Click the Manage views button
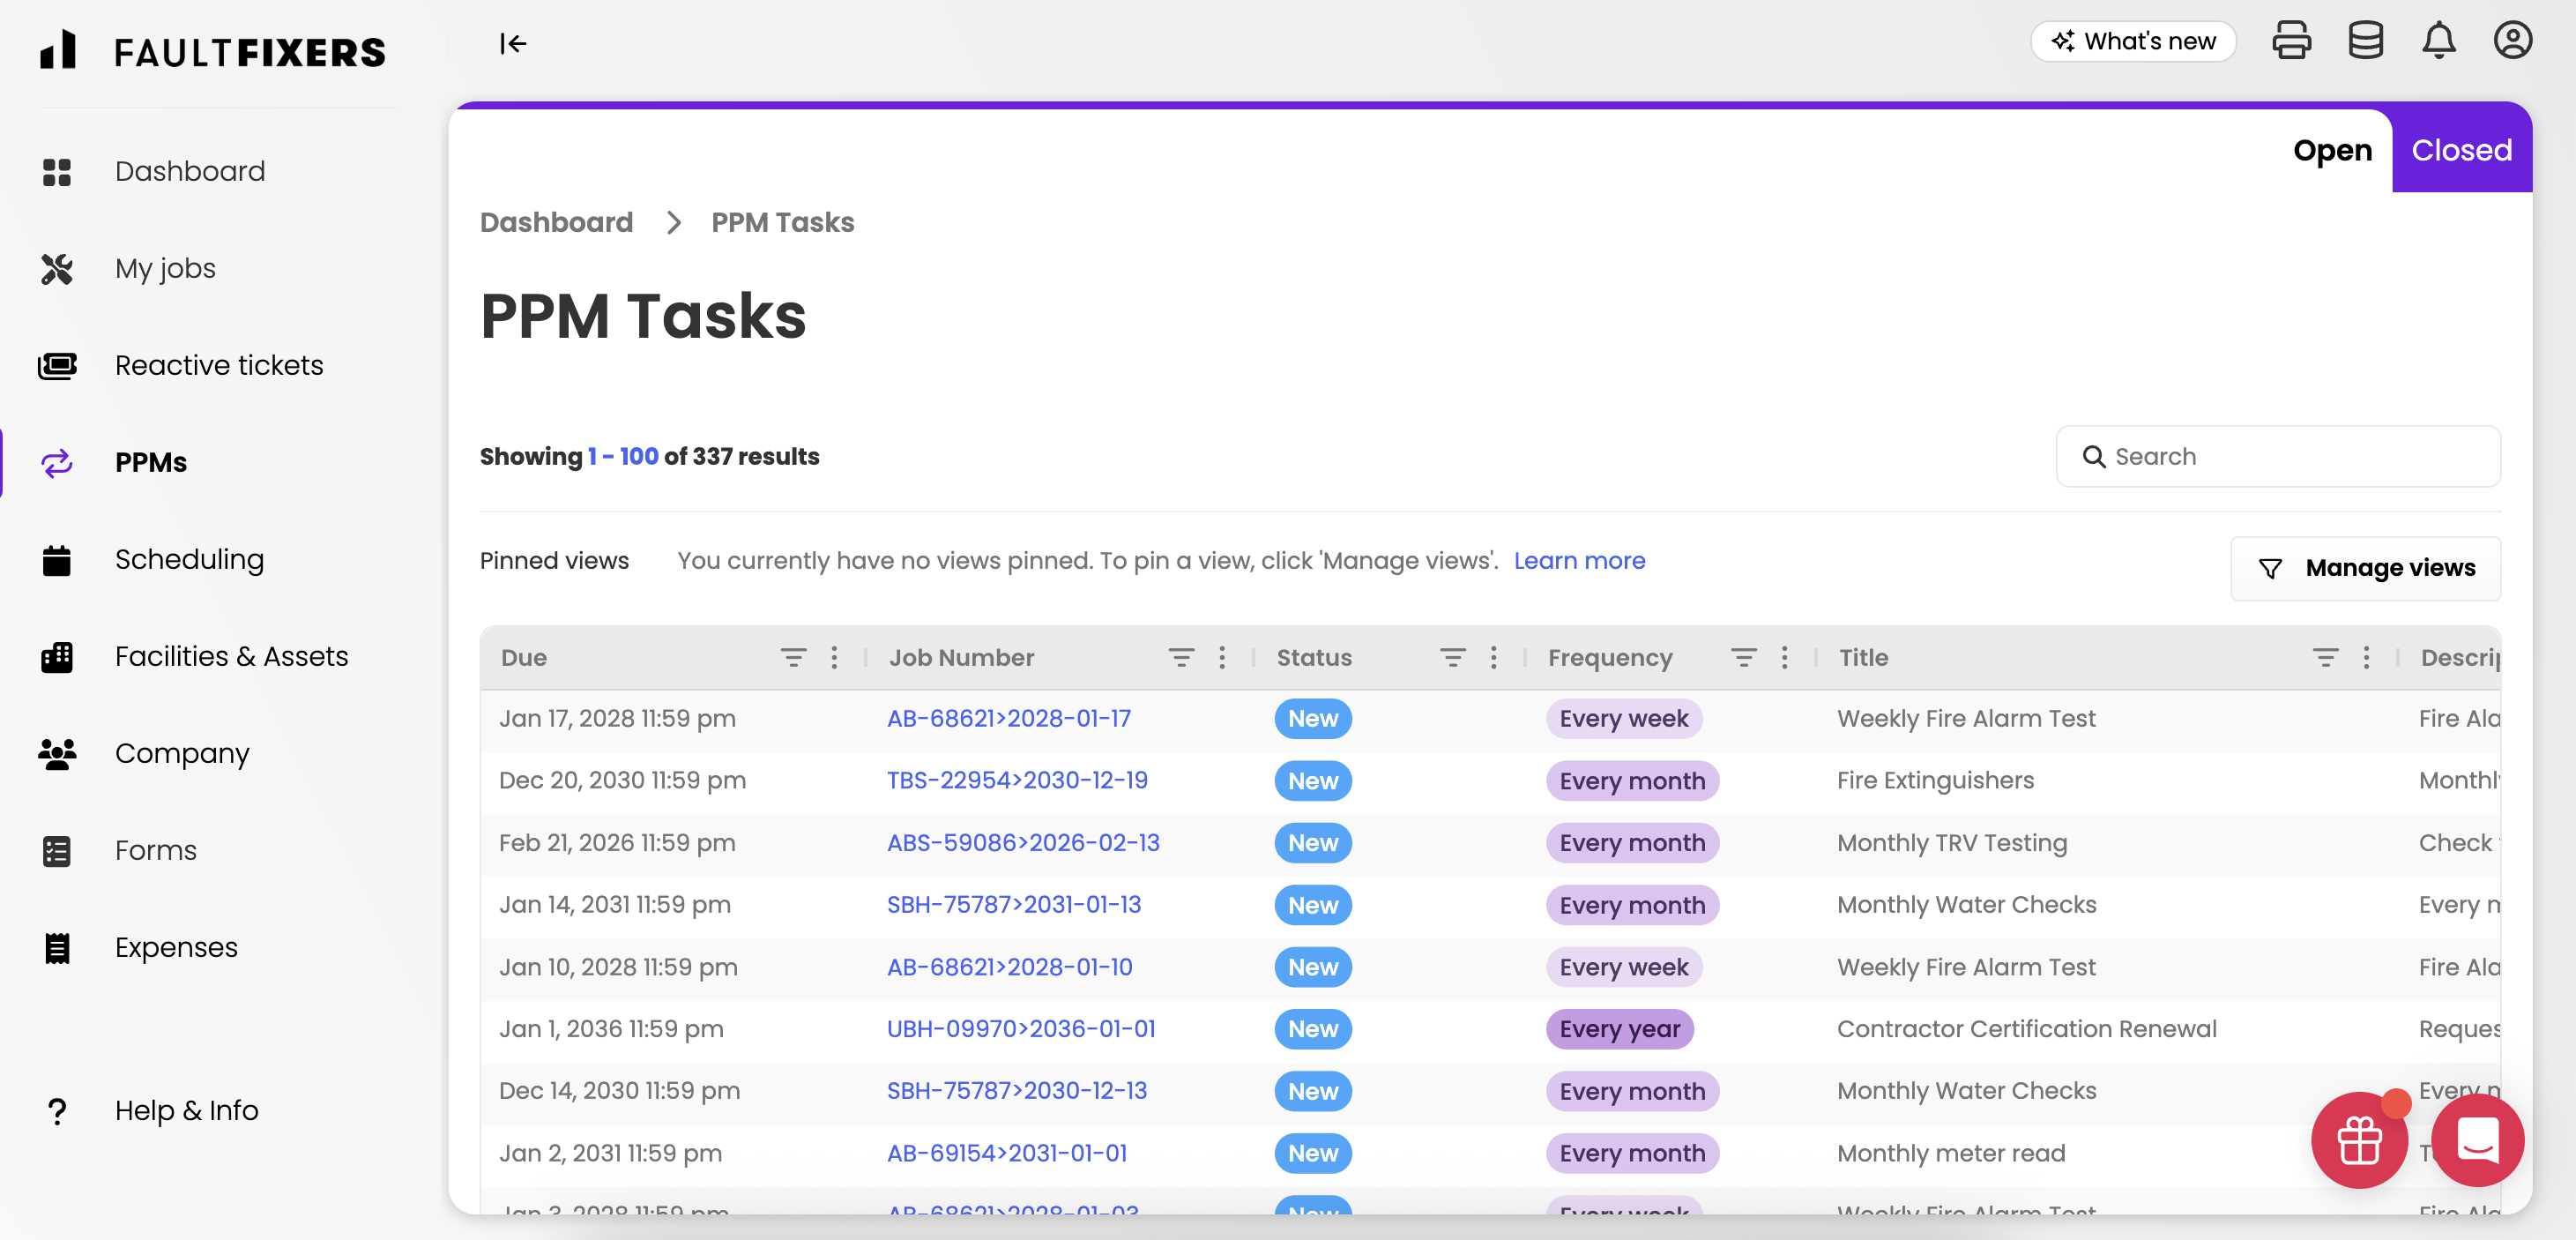This screenshot has width=2576, height=1240. (x=2366, y=568)
